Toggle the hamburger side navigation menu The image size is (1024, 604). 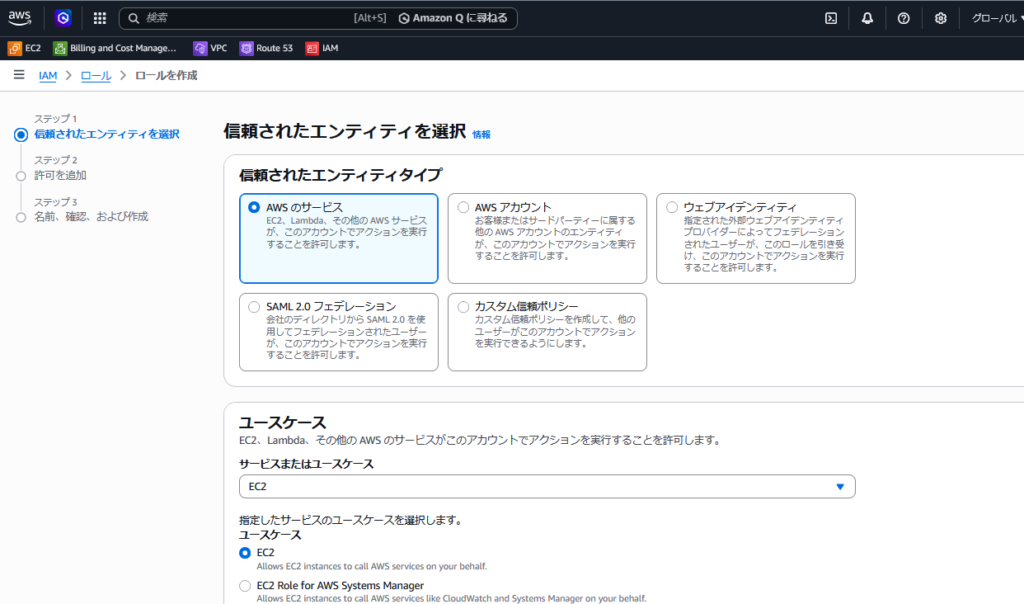tap(19, 75)
